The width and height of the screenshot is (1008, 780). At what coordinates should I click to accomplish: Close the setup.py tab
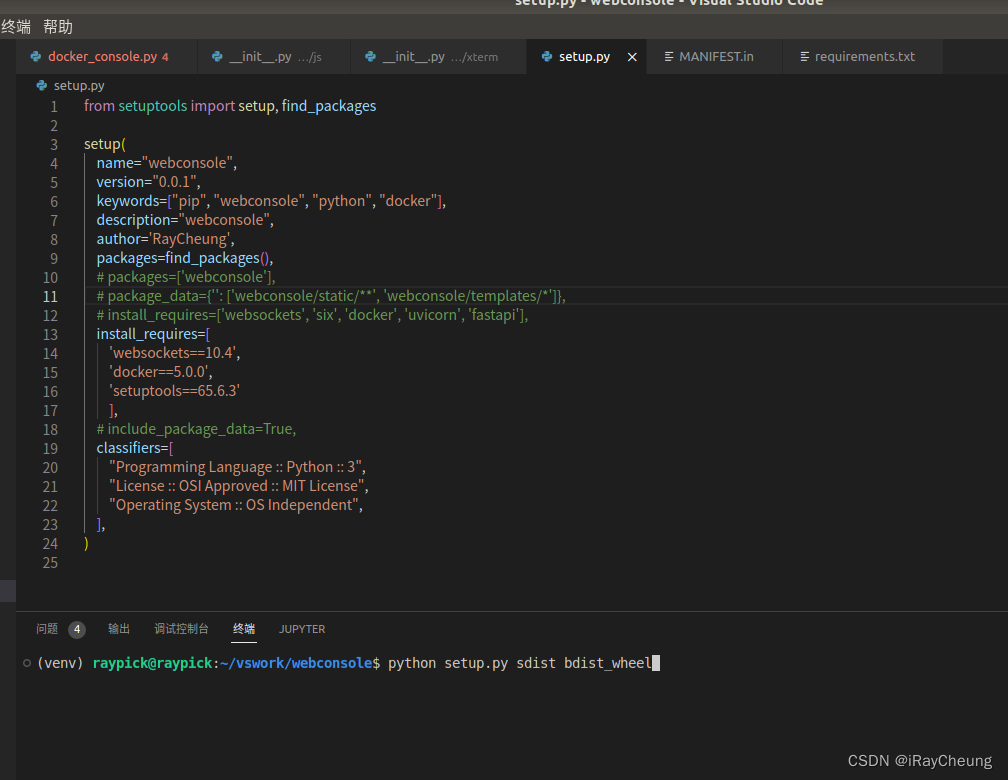point(631,57)
